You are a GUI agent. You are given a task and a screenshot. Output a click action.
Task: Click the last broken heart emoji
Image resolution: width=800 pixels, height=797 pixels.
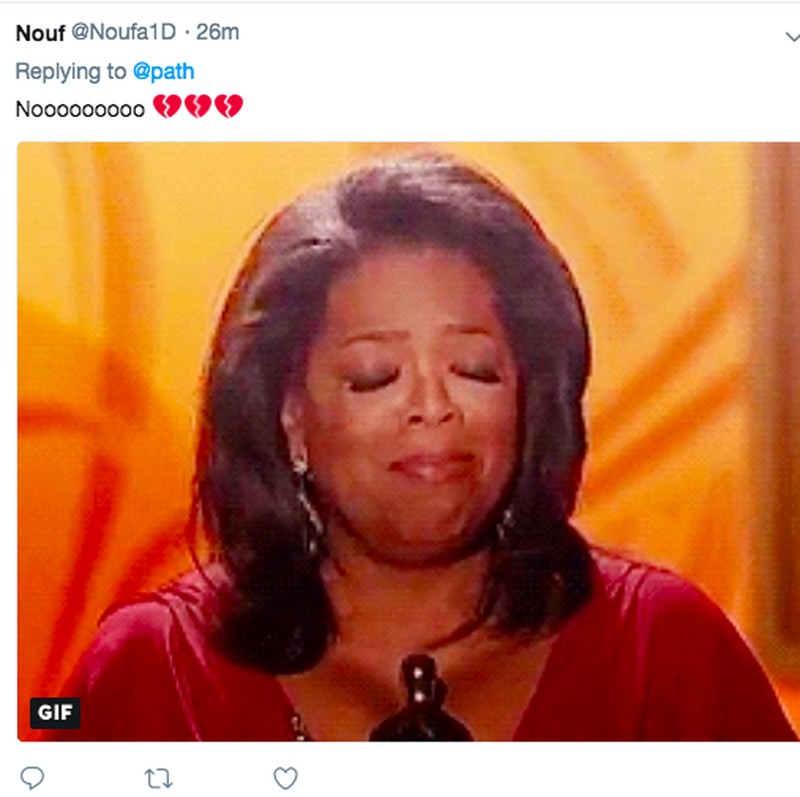(228, 106)
